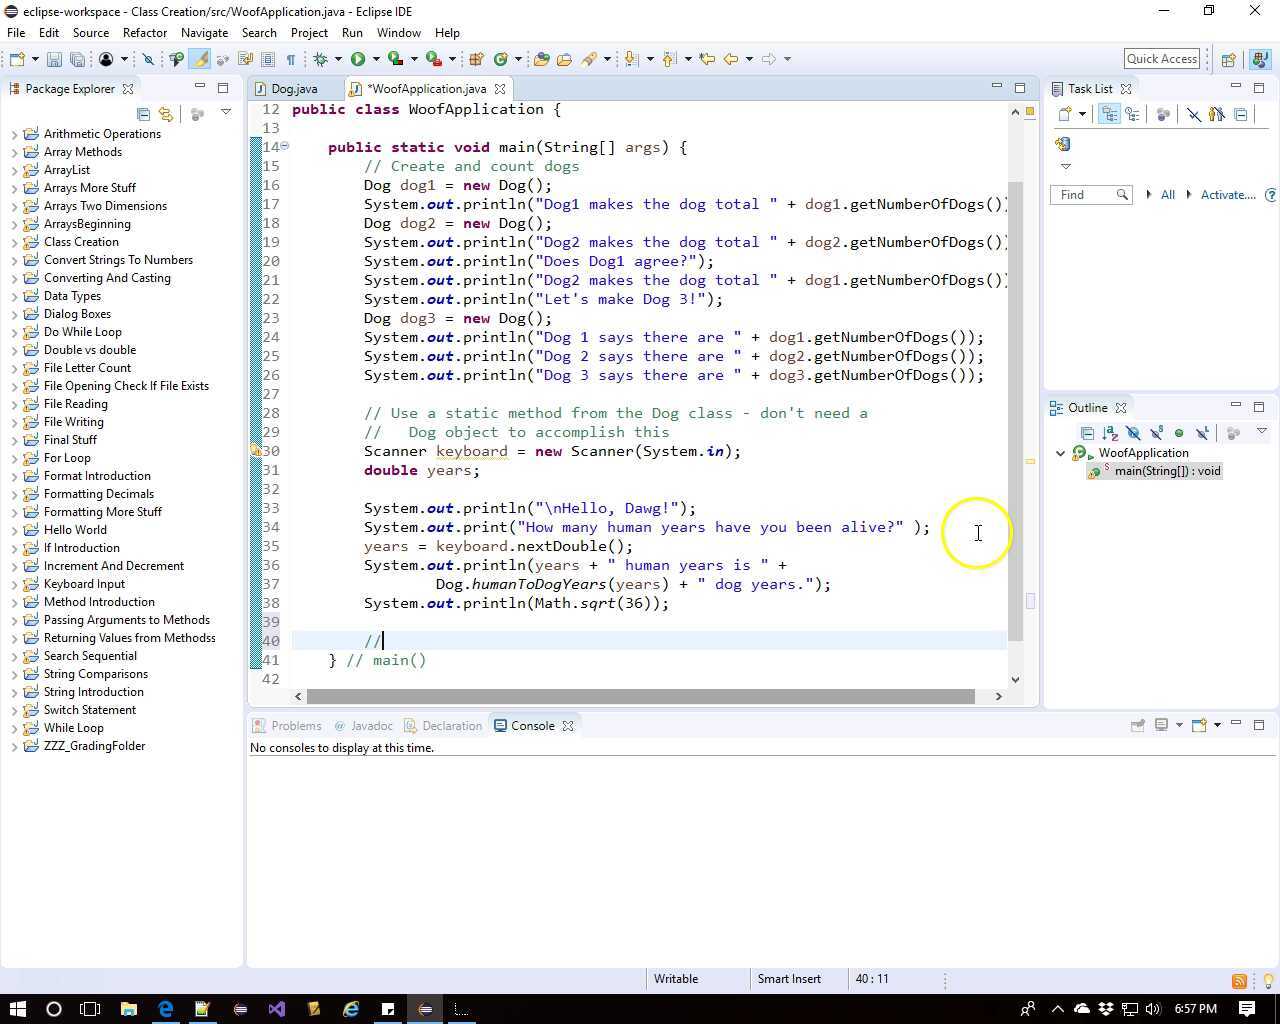Open the Run button dropdown arrow
This screenshot has height=1024, width=1280.
[376, 59]
